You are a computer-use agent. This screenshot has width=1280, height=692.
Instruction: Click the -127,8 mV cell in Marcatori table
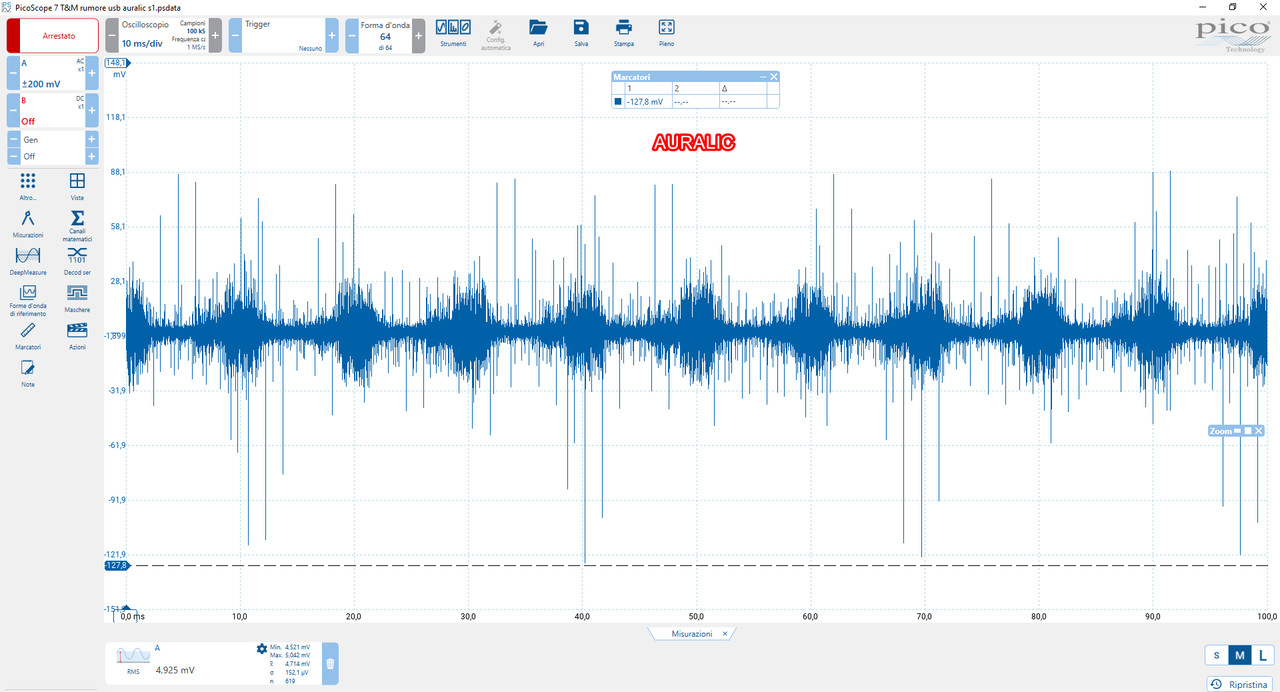(x=646, y=101)
